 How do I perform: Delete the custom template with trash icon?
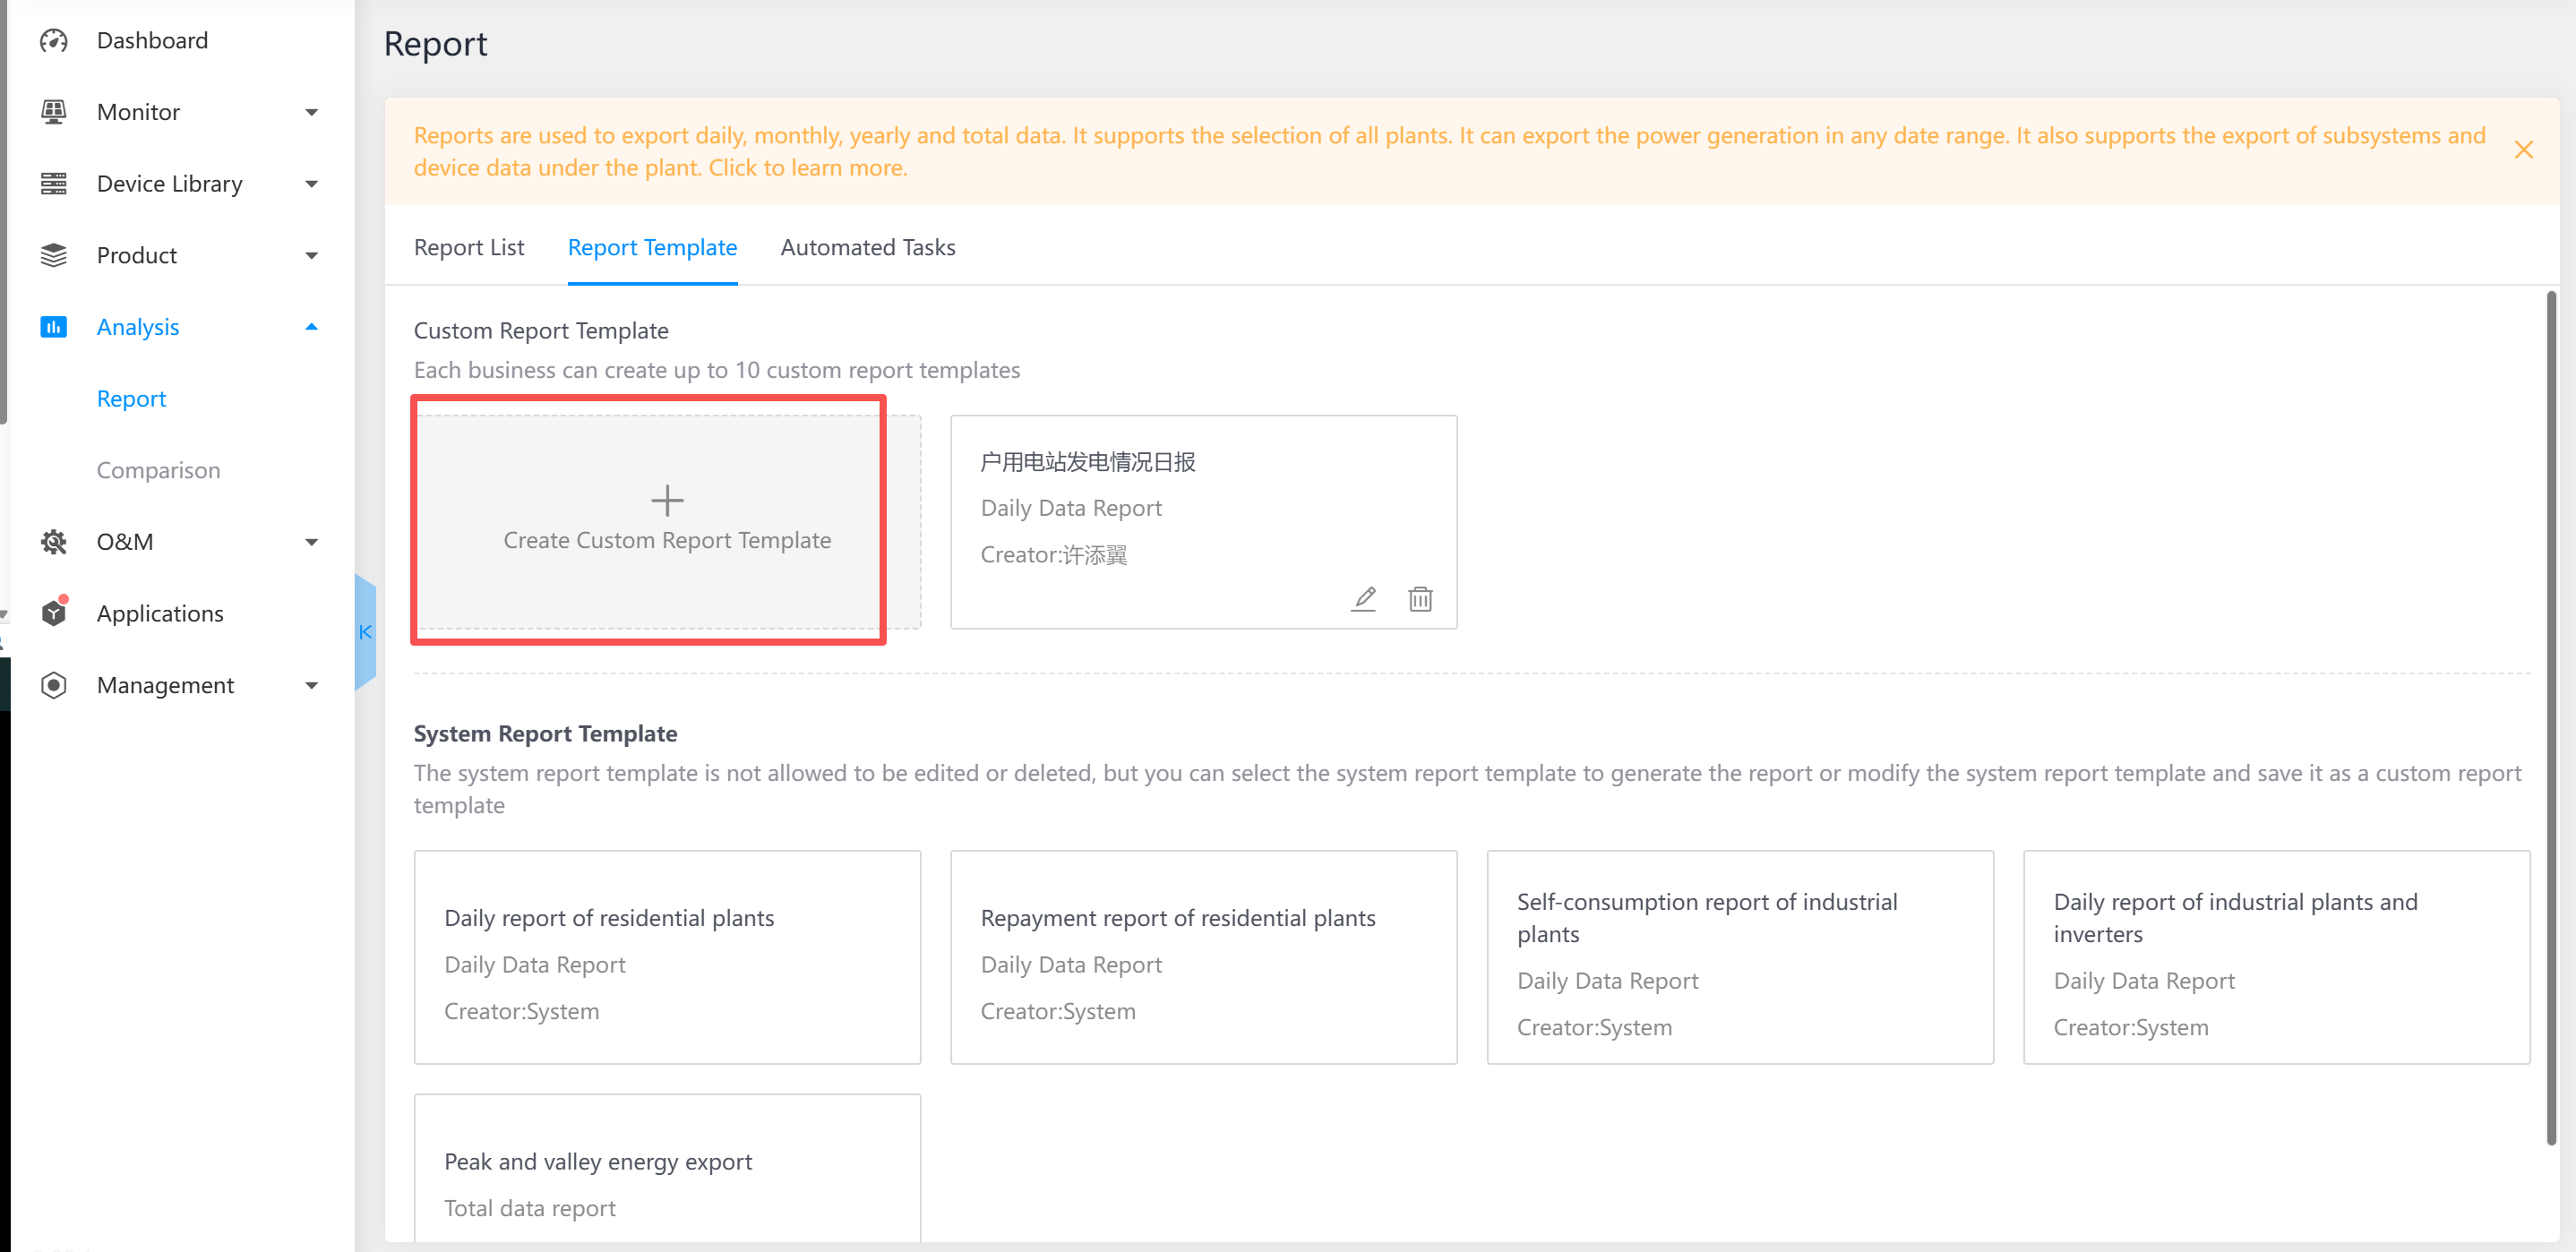1420,599
